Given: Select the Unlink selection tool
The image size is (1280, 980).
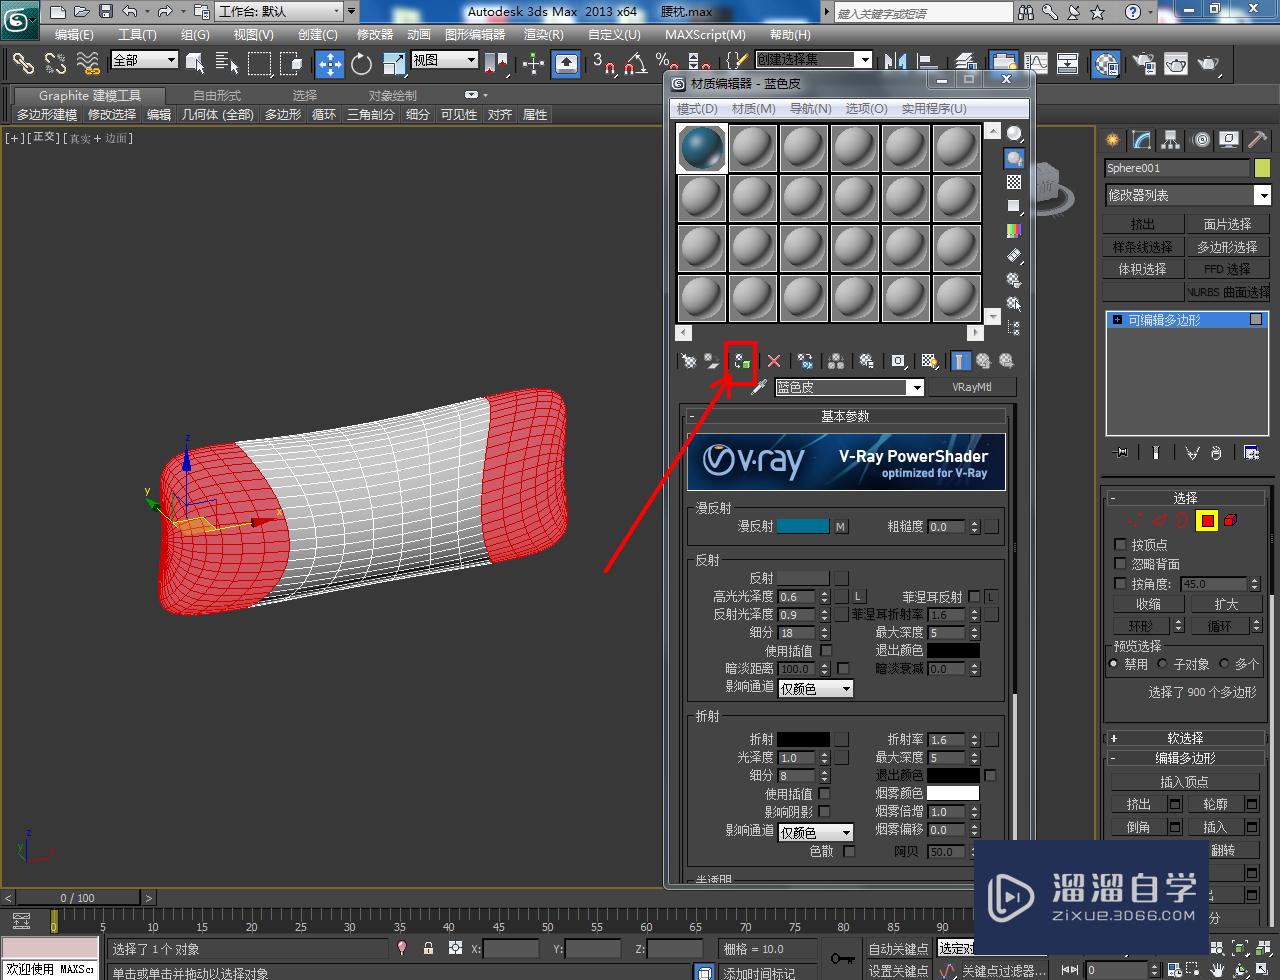Looking at the screenshot, I should [x=55, y=64].
